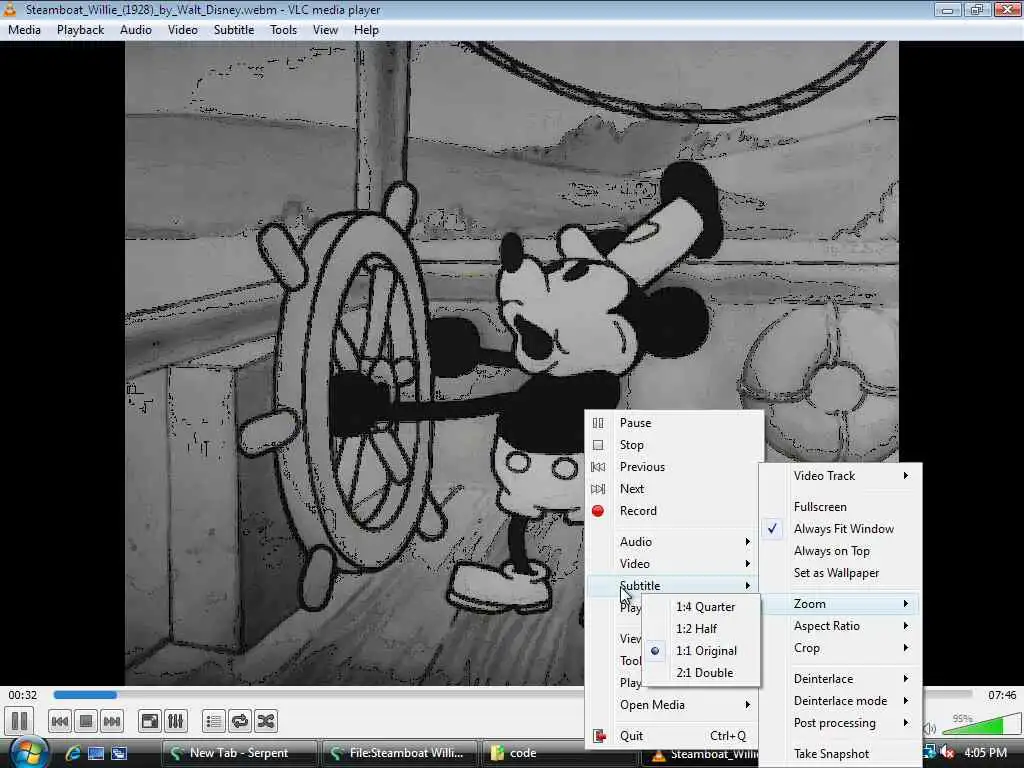Open the View menu in the menu bar
1024x768 pixels.
(325, 30)
